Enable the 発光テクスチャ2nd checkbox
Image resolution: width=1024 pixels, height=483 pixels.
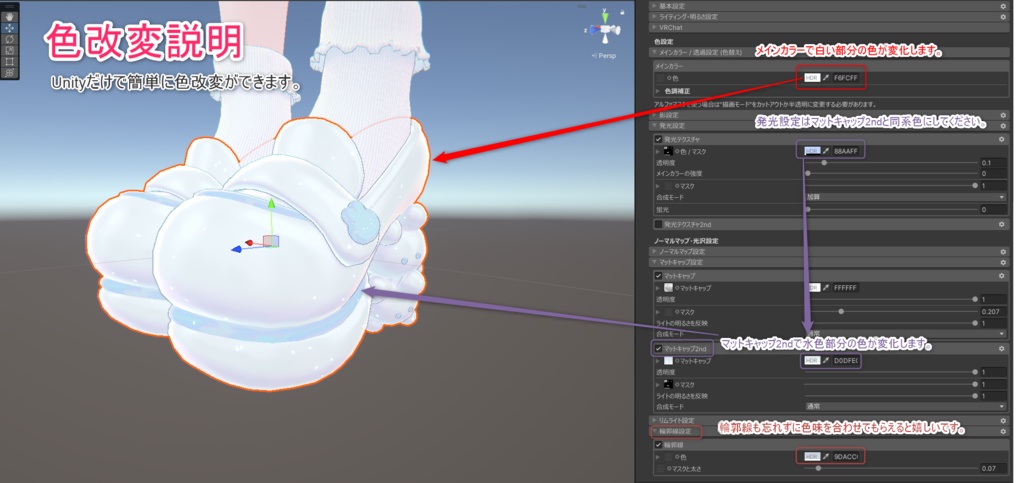pyautogui.click(x=658, y=224)
